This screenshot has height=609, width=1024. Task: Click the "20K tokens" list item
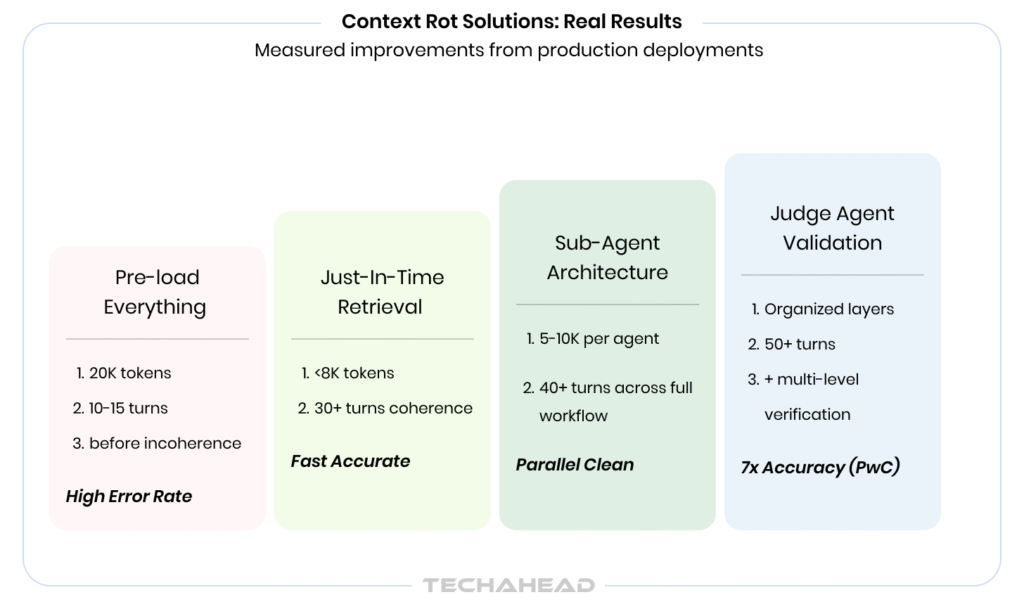[130, 373]
